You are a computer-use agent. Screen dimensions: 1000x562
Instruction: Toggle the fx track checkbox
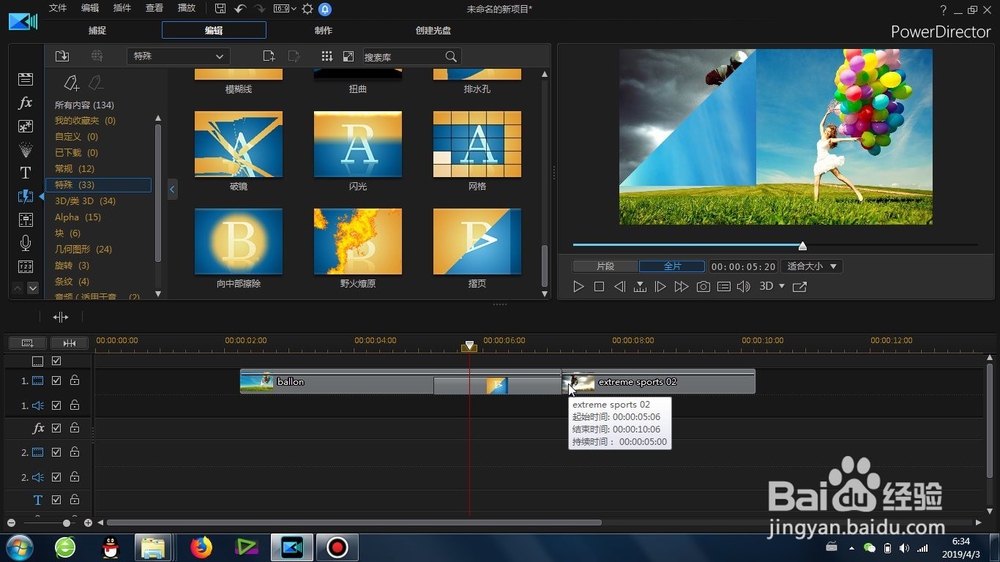pos(56,428)
